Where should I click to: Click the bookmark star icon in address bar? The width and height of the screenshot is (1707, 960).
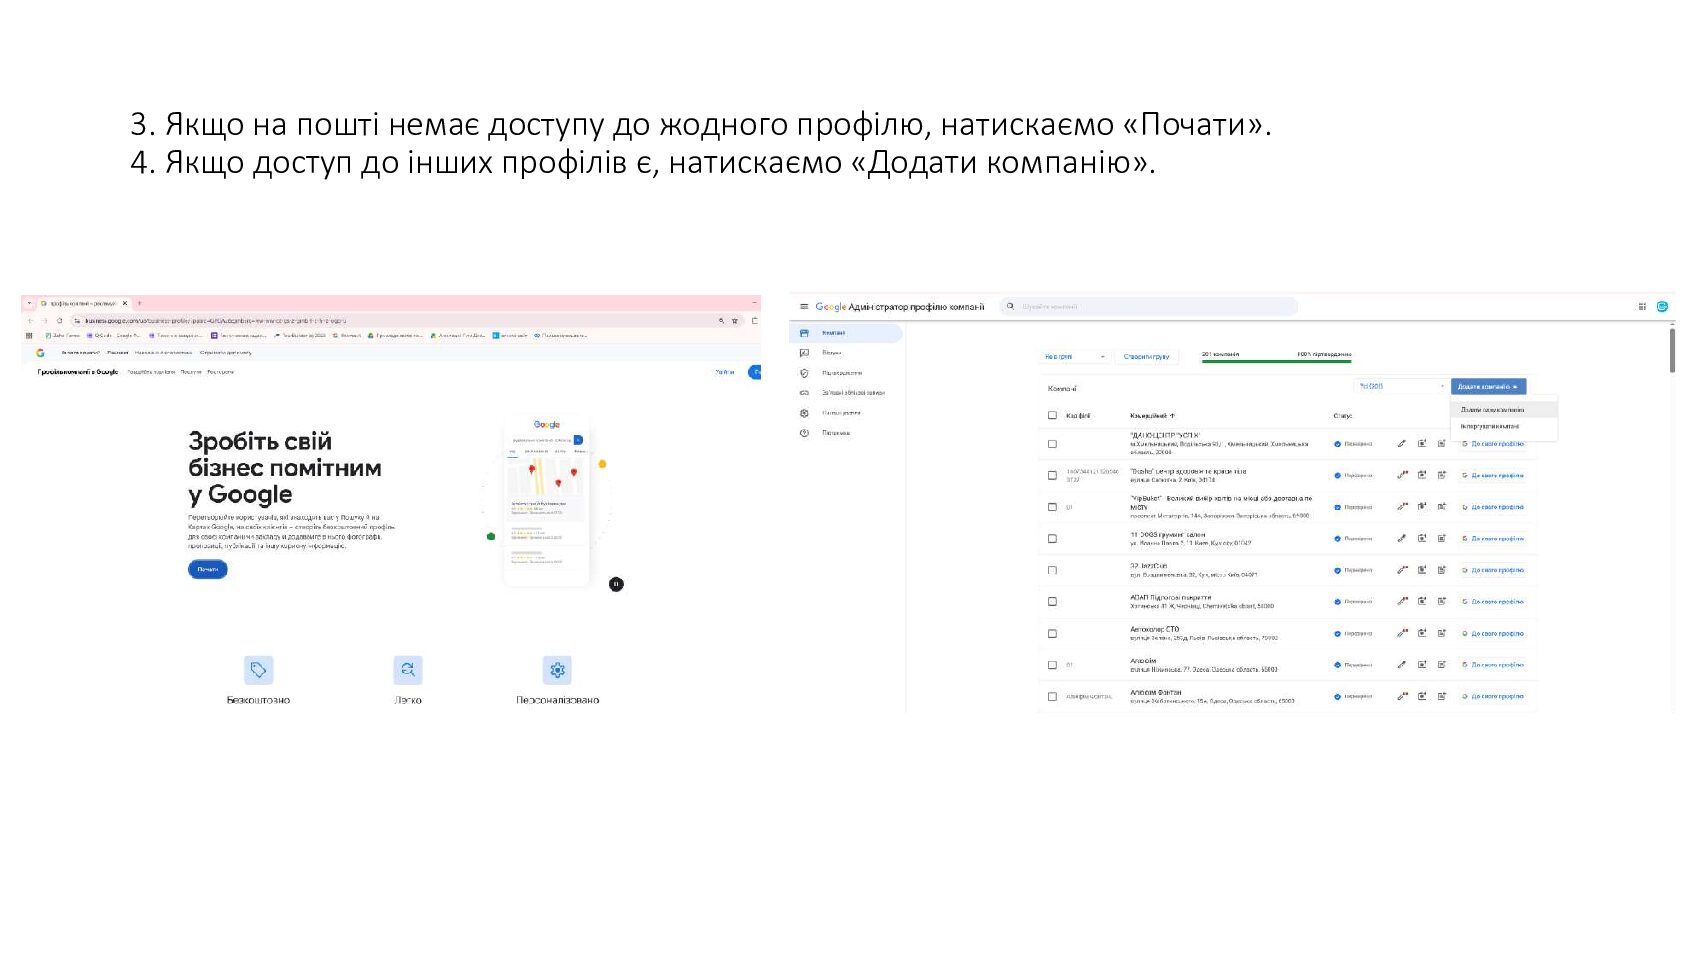coord(735,321)
